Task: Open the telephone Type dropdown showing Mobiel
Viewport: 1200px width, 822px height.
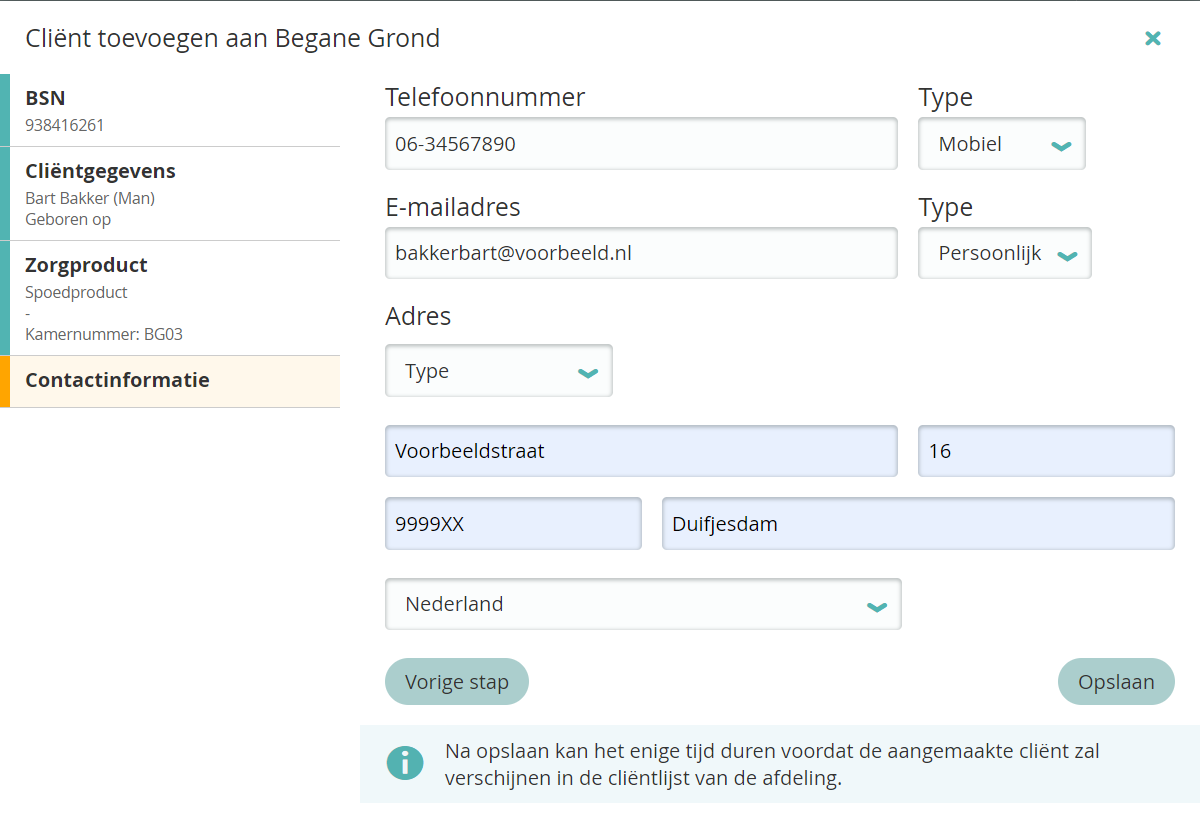Action: pos(1001,144)
